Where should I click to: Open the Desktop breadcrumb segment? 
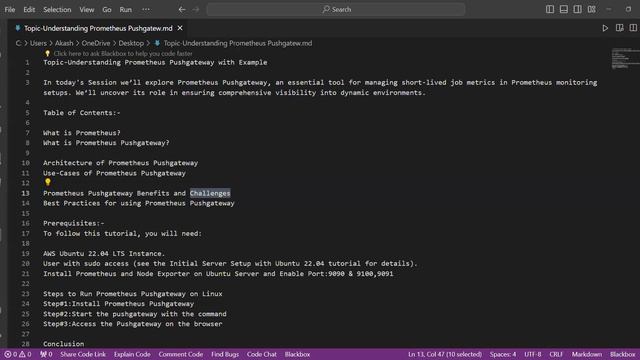(131, 43)
